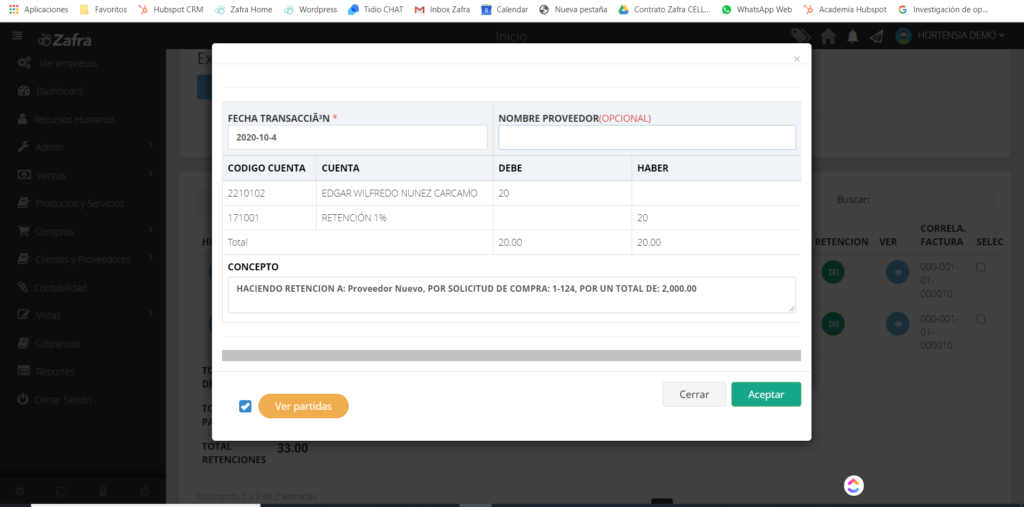Click the Cerrar button
The height and width of the screenshot is (507, 1024).
pos(694,395)
